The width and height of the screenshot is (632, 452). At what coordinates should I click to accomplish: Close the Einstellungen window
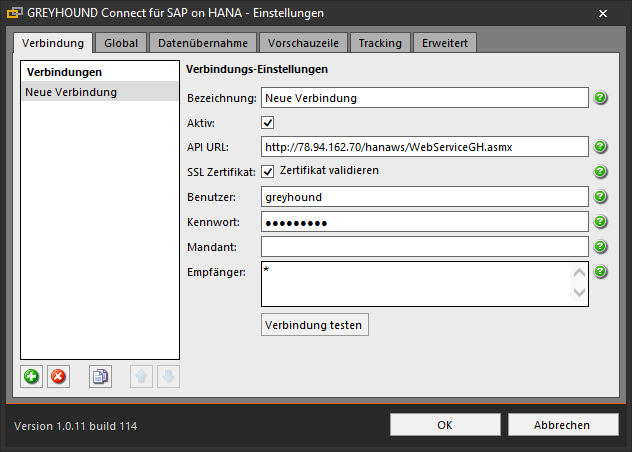[603, 13]
